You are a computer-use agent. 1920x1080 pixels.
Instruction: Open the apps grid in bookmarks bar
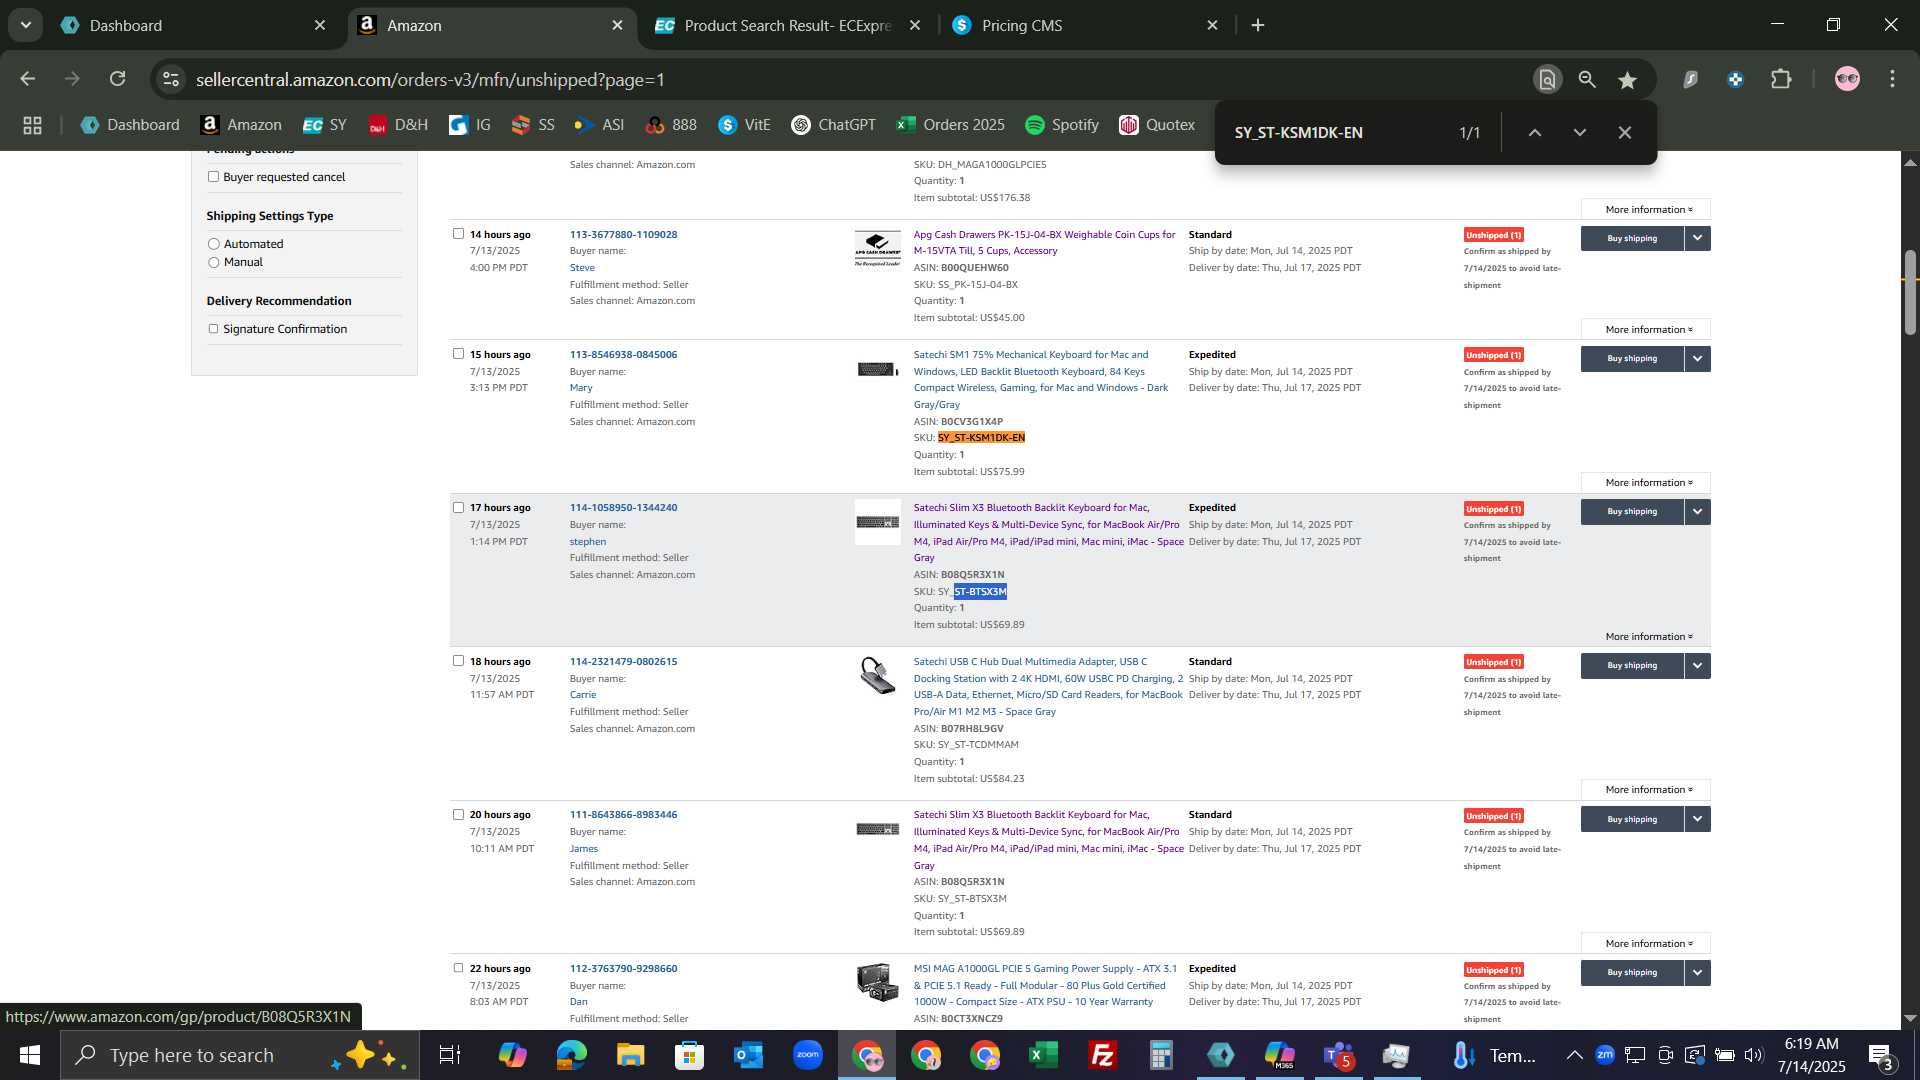[32, 125]
